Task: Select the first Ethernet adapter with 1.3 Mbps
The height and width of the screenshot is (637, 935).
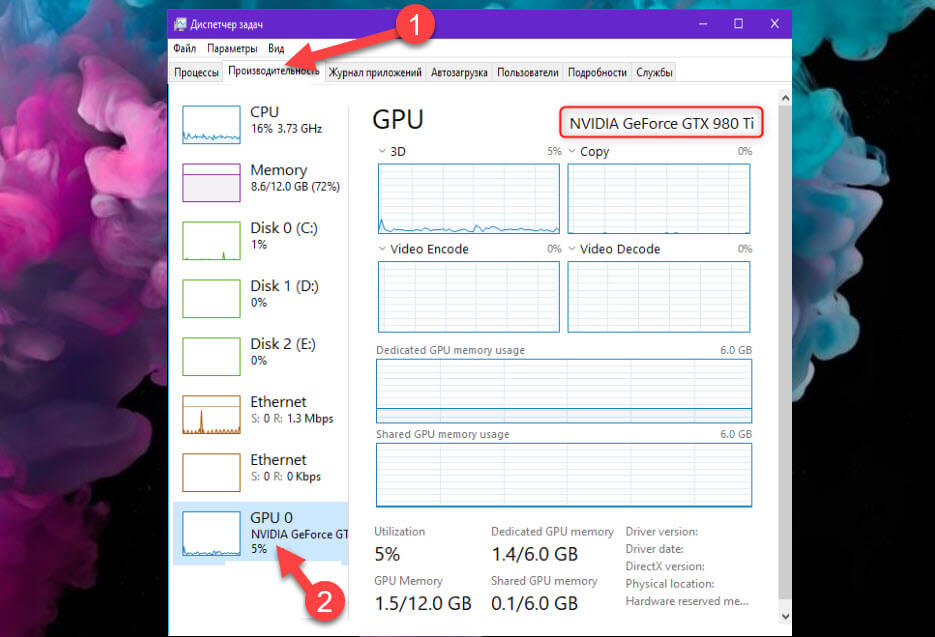Action: pos(211,414)
